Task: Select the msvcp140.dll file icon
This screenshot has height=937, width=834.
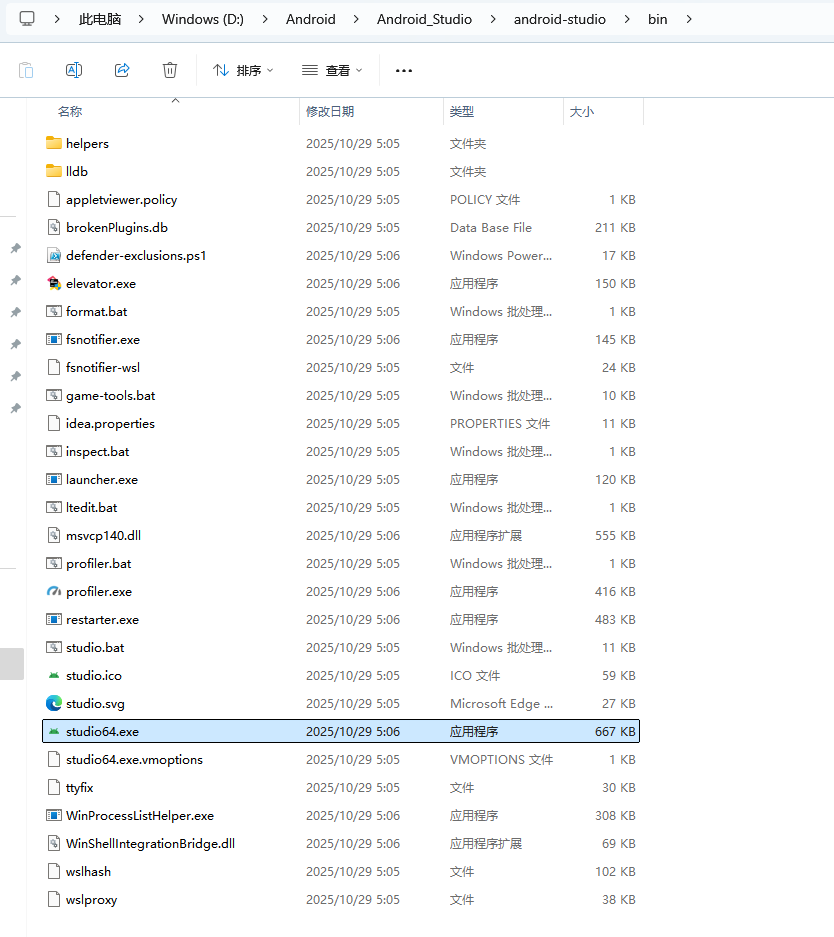Action: click(54, 535)
